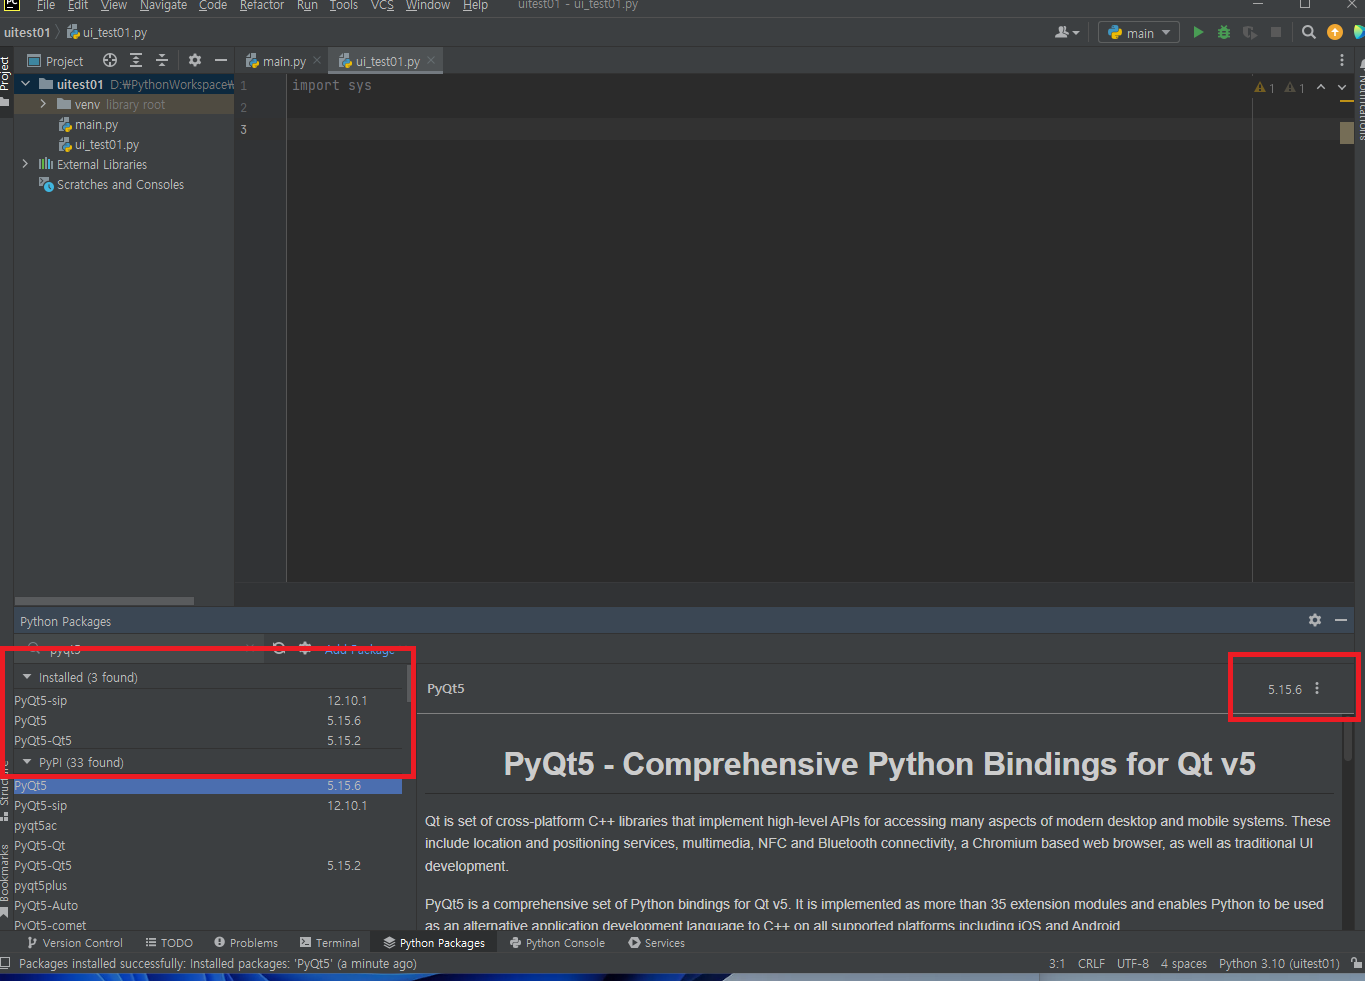Open the Problems tool window

point(246,943)
